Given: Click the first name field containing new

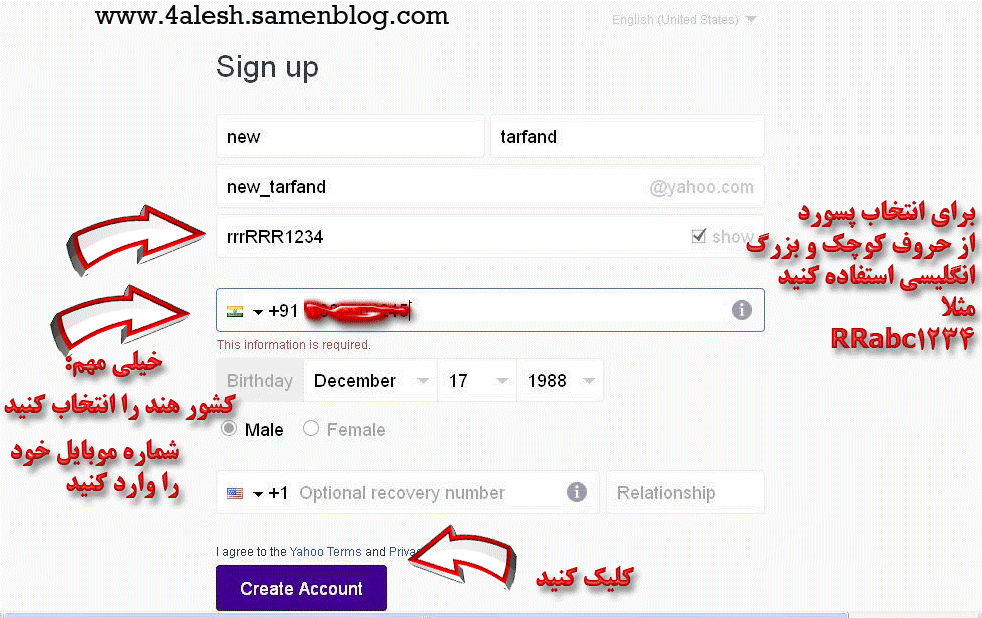Looking at the screenshot, I should tap(350, 136).
